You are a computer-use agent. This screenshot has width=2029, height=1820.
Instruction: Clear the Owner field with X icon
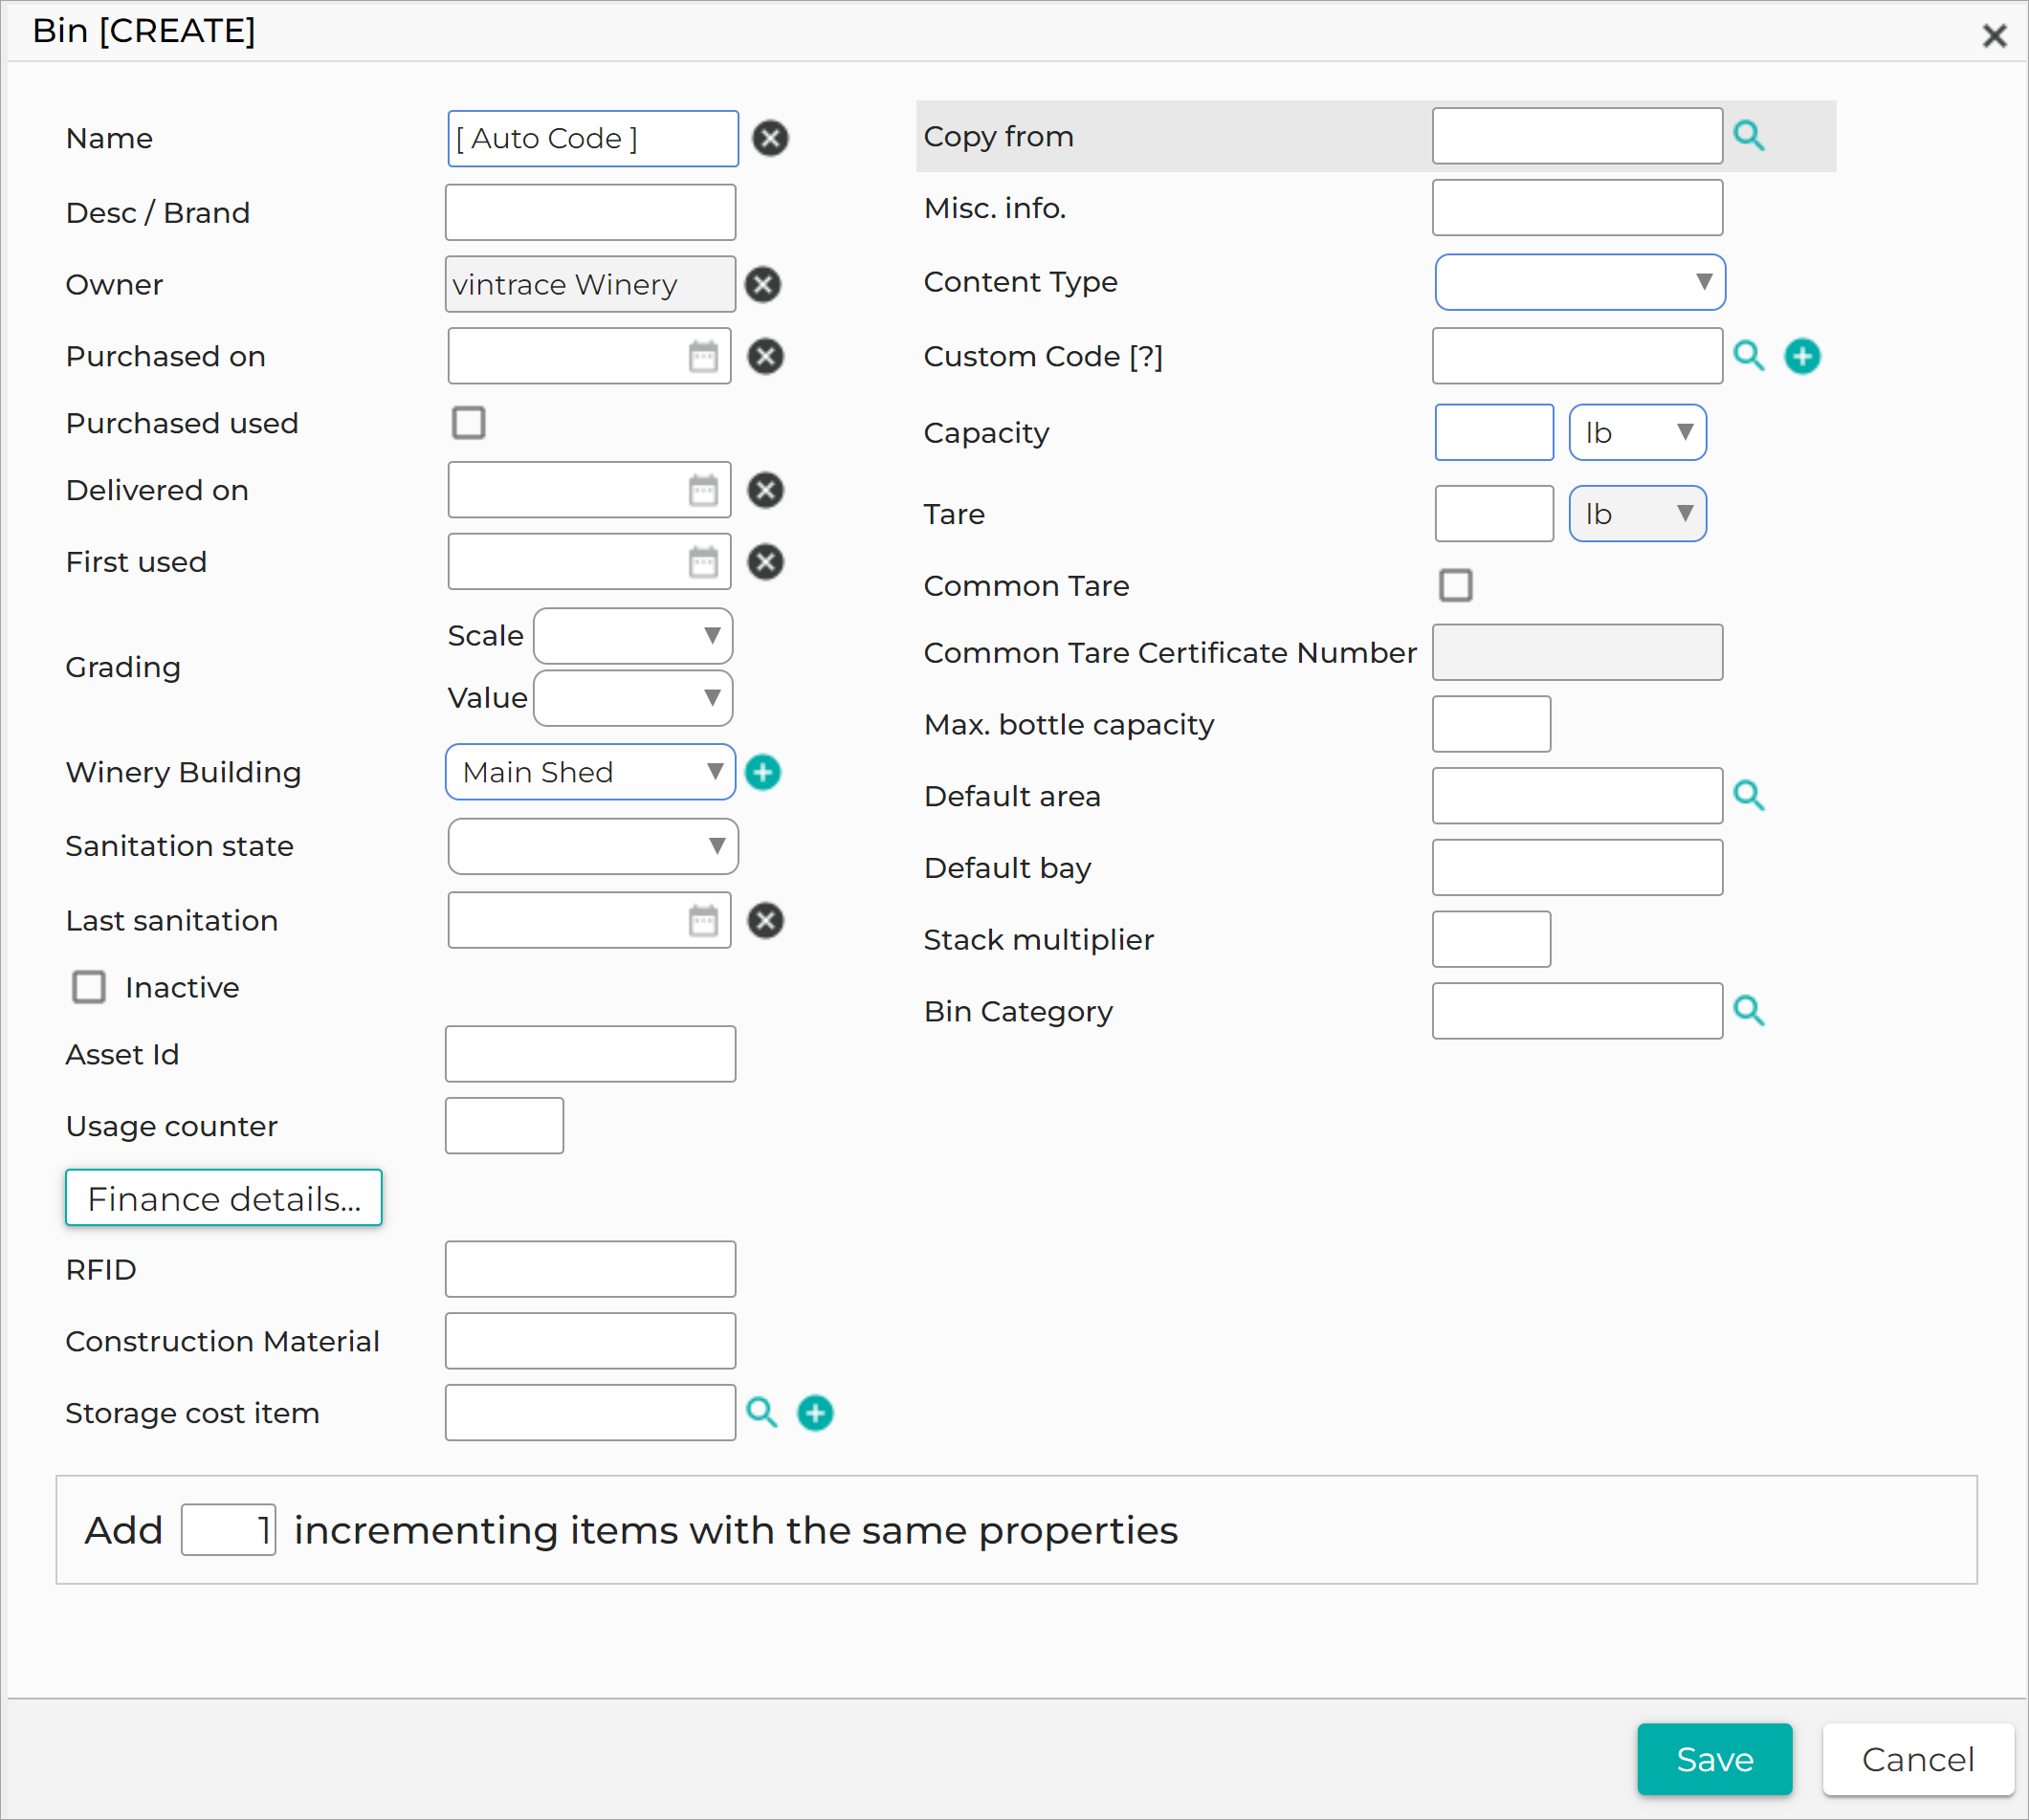coord(763,285)
